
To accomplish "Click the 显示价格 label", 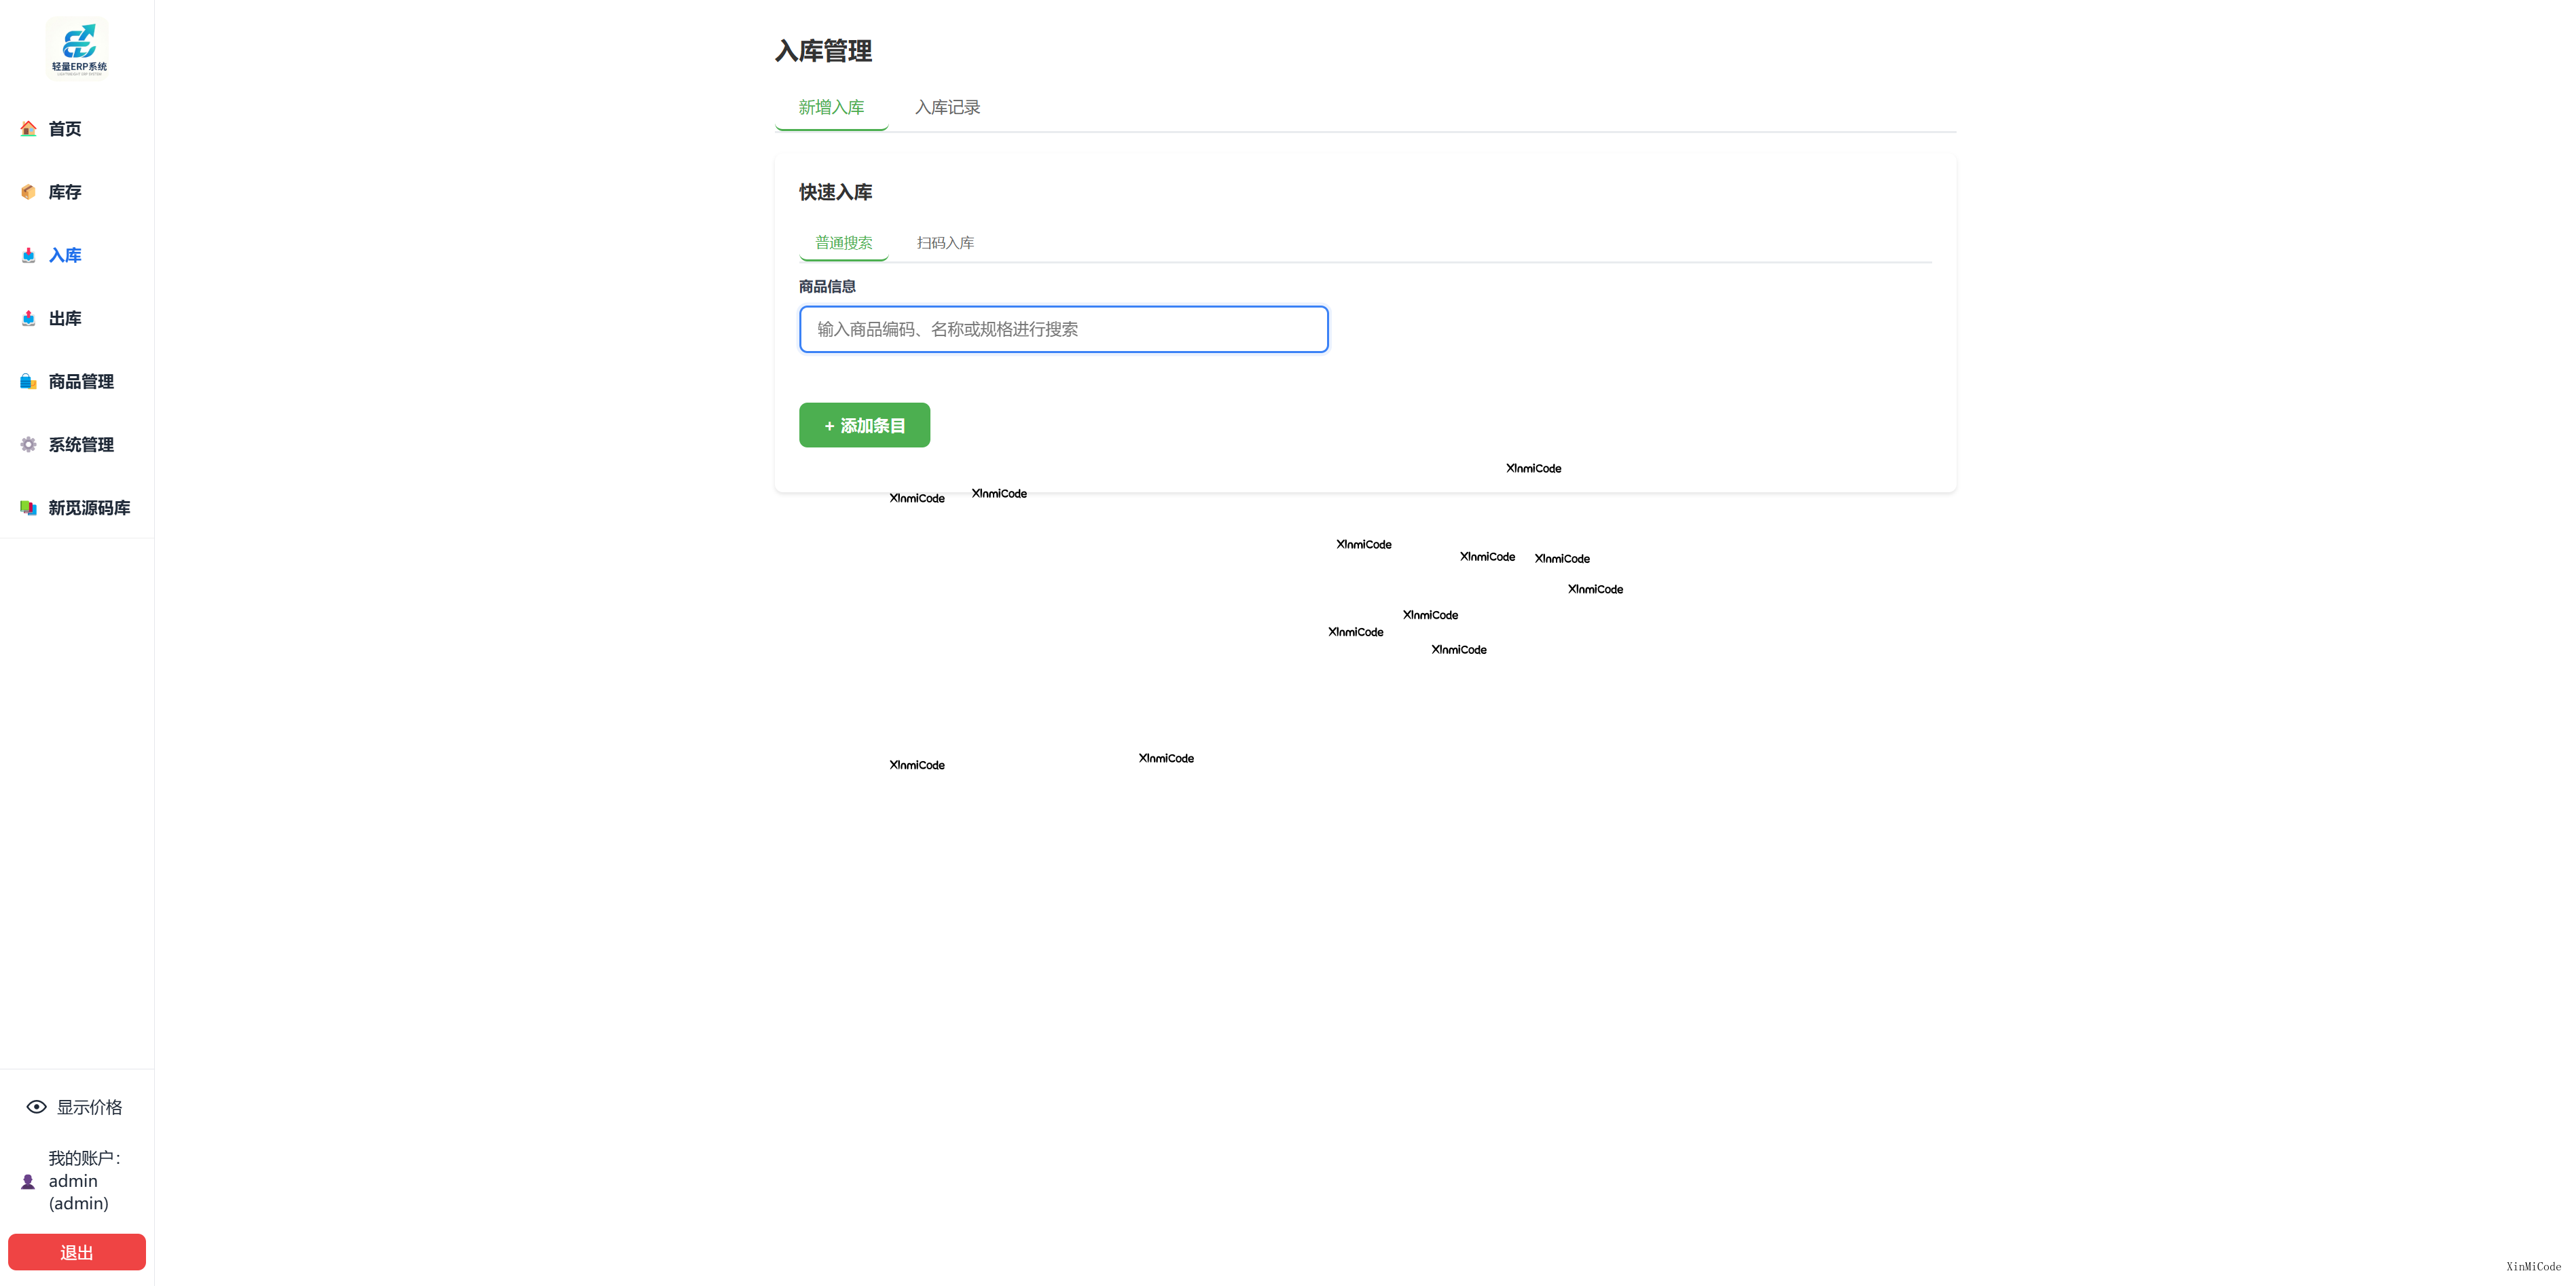I will coord(89,1107).
